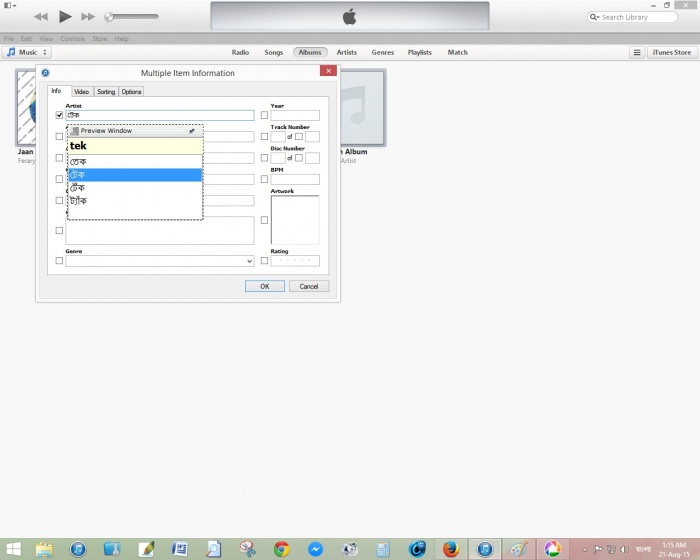Click the typed text 'tek' in Preview Window
Viewport: 700px width, 560px height.
78,146
